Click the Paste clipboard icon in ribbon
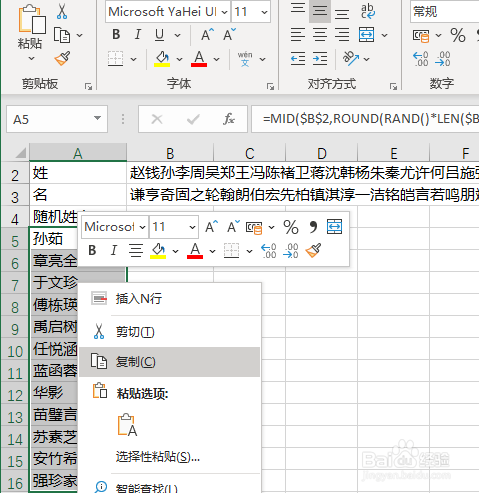The width and height of the screenshot is (479, 493). coord(32,20)
